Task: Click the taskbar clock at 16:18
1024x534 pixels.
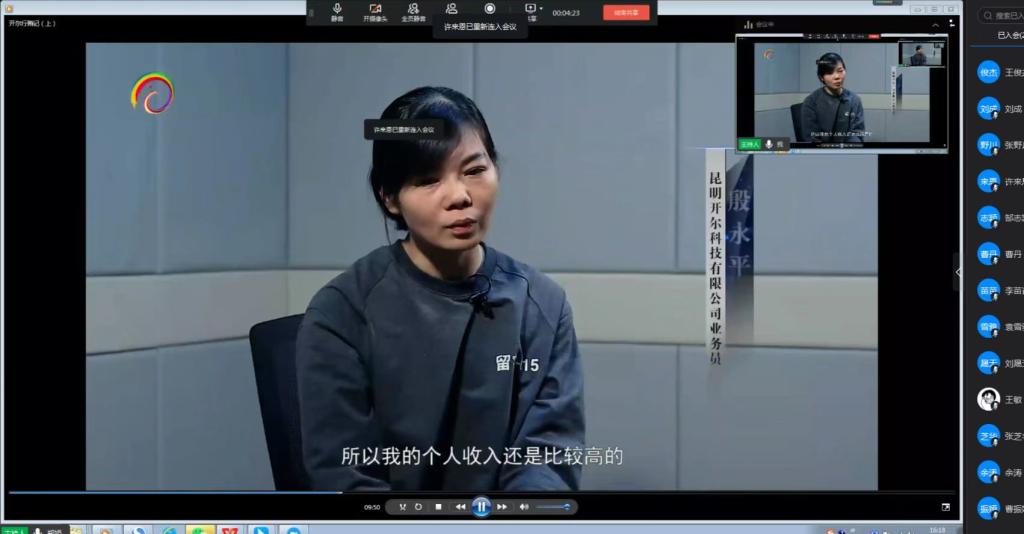Action: (x=938, y=530)
